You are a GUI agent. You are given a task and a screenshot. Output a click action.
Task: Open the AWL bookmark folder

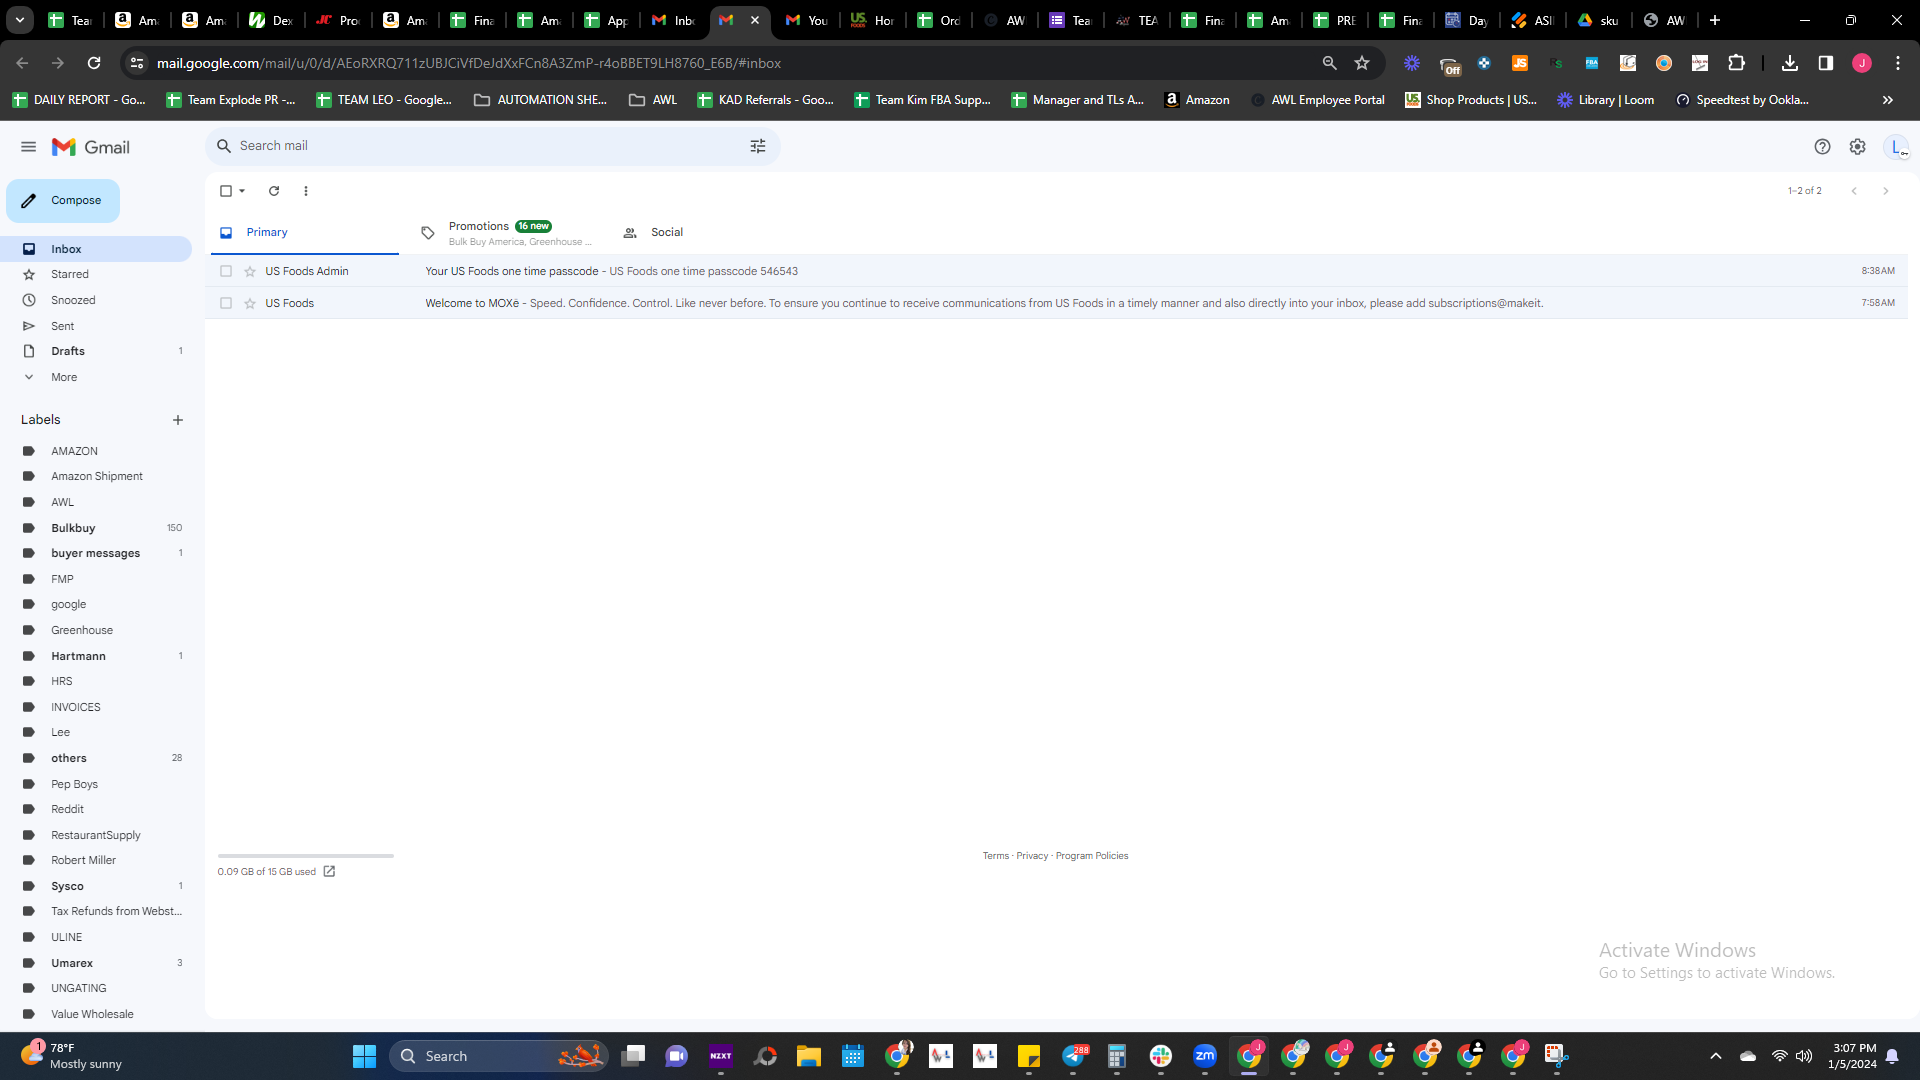[653, 100]
